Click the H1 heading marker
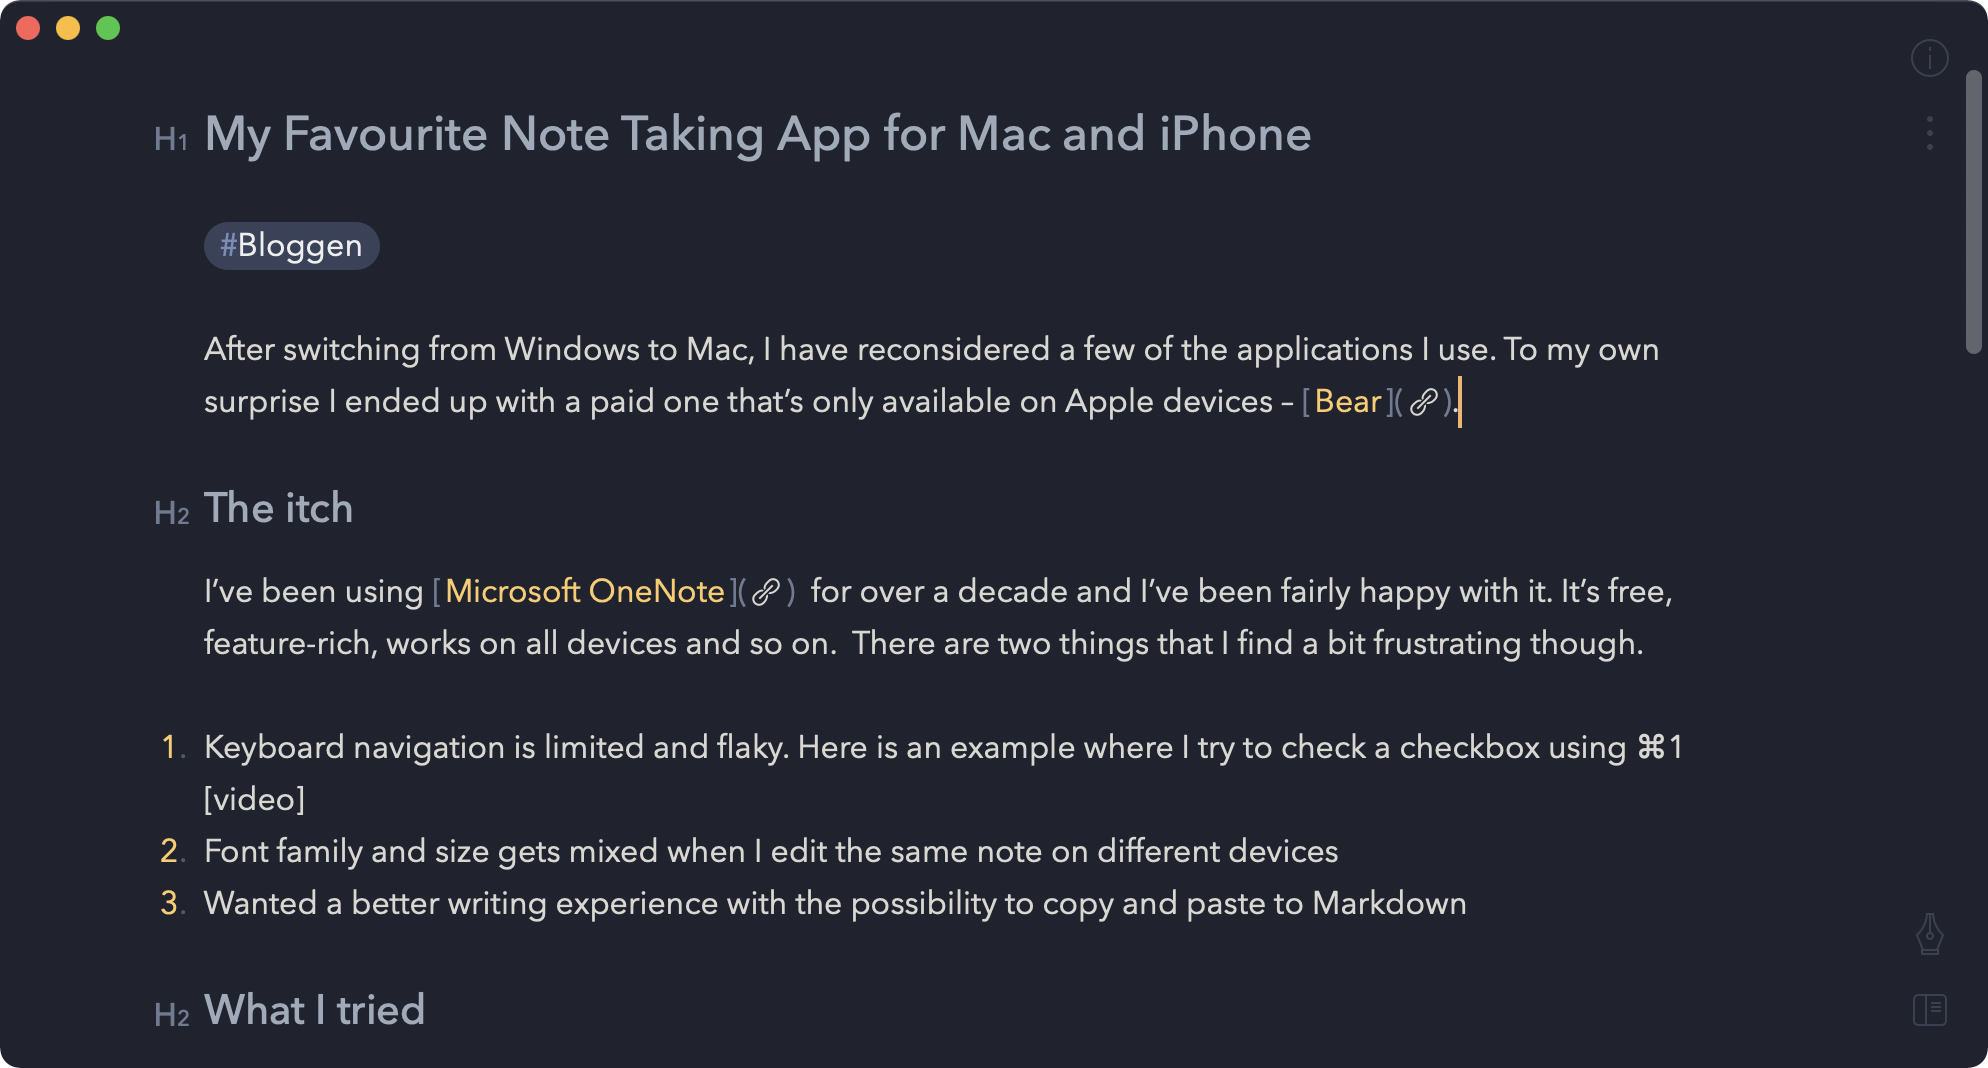Viewport: 1988px width, 1068px height. 171,139
